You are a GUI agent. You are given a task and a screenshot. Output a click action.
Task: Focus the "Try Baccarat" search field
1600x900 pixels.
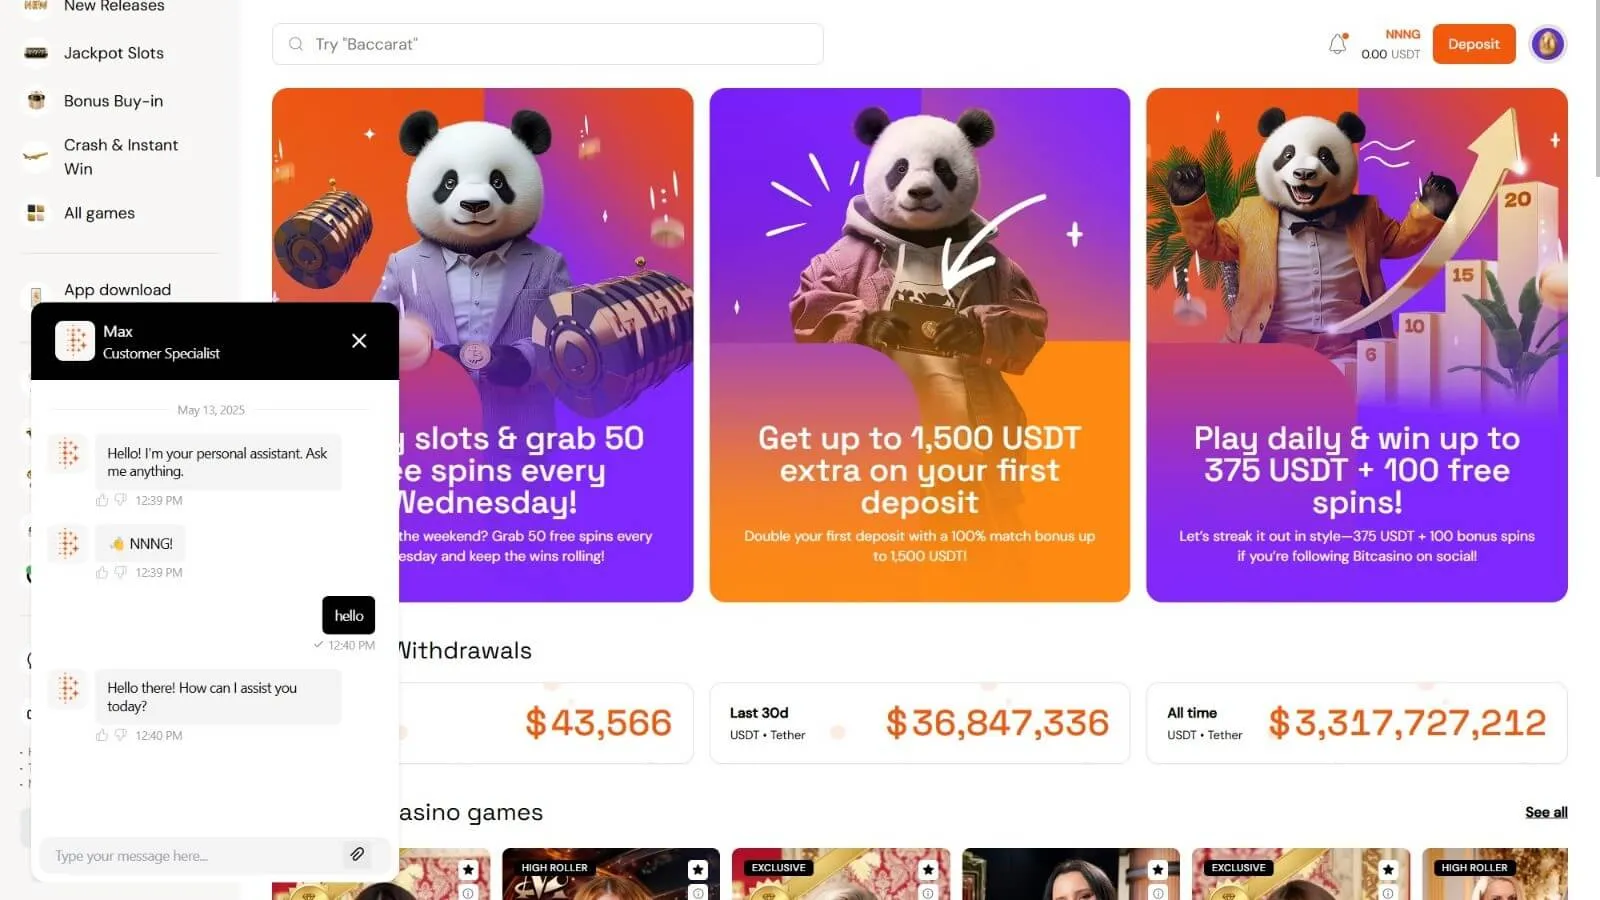coord(548,44)
